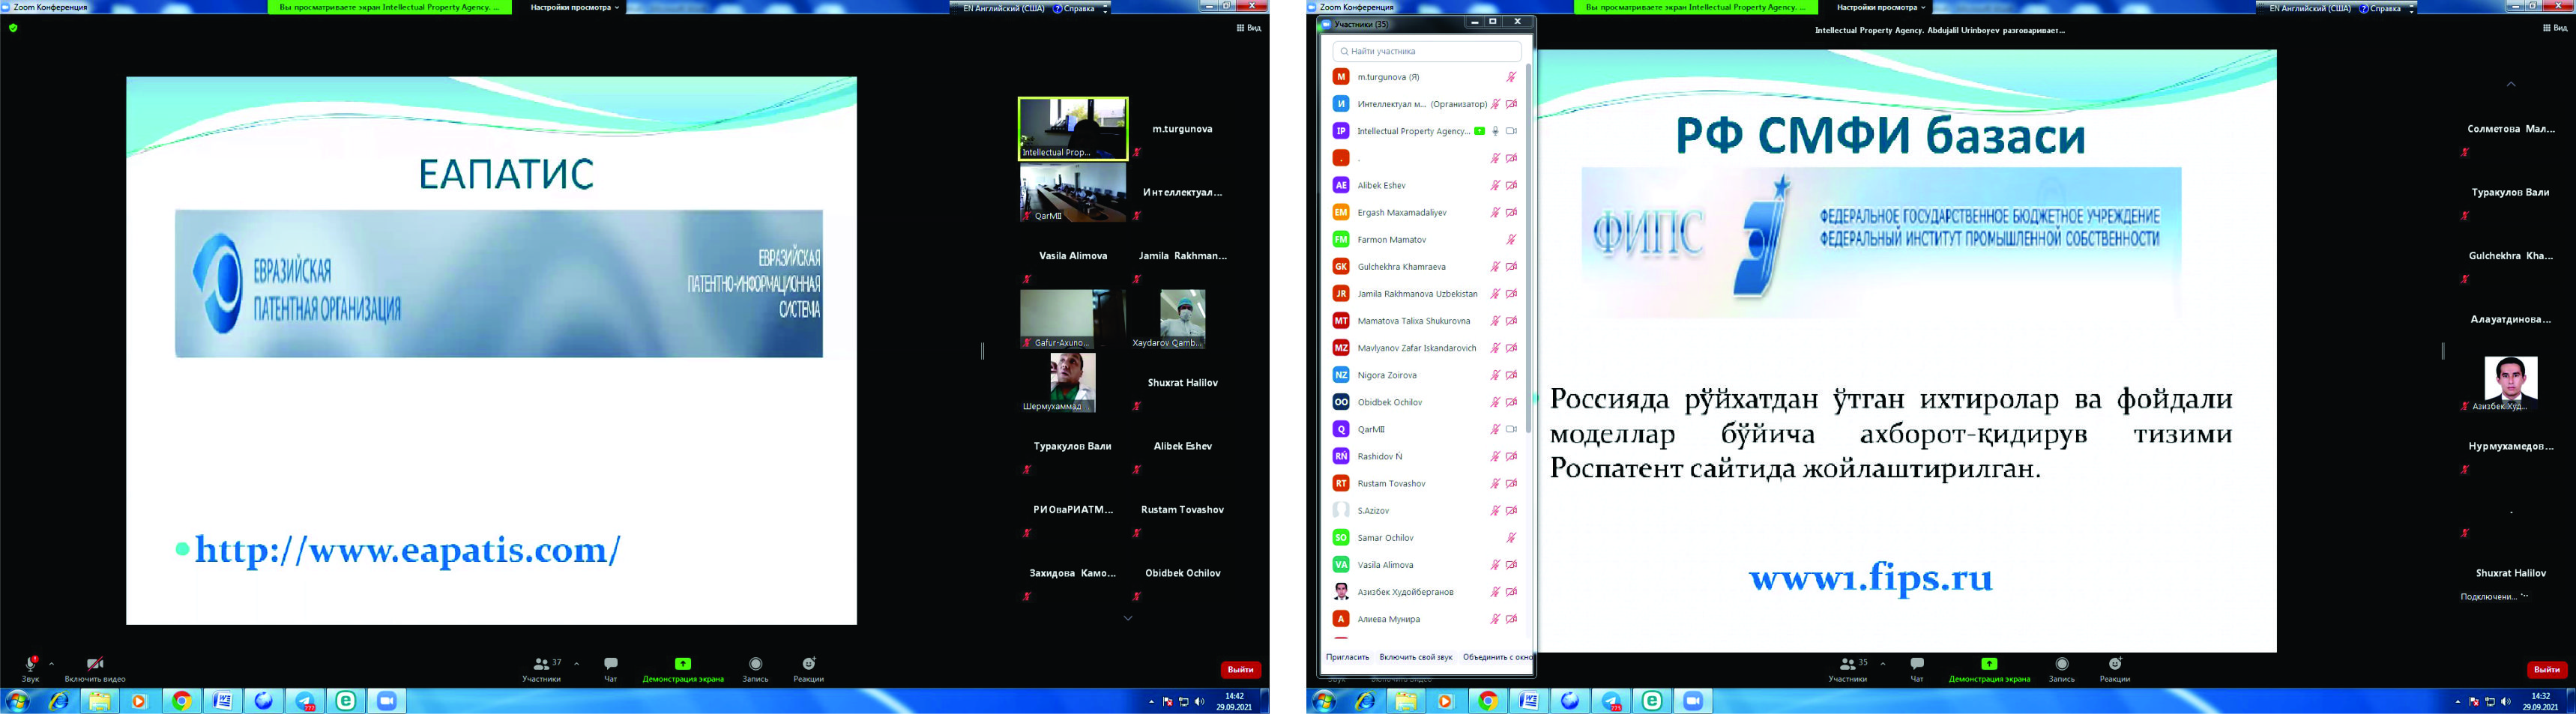This screenshot has height=714, width=2576.
Task: Click the Звук microphone icon in left window
Action: [x=30, y=665]
